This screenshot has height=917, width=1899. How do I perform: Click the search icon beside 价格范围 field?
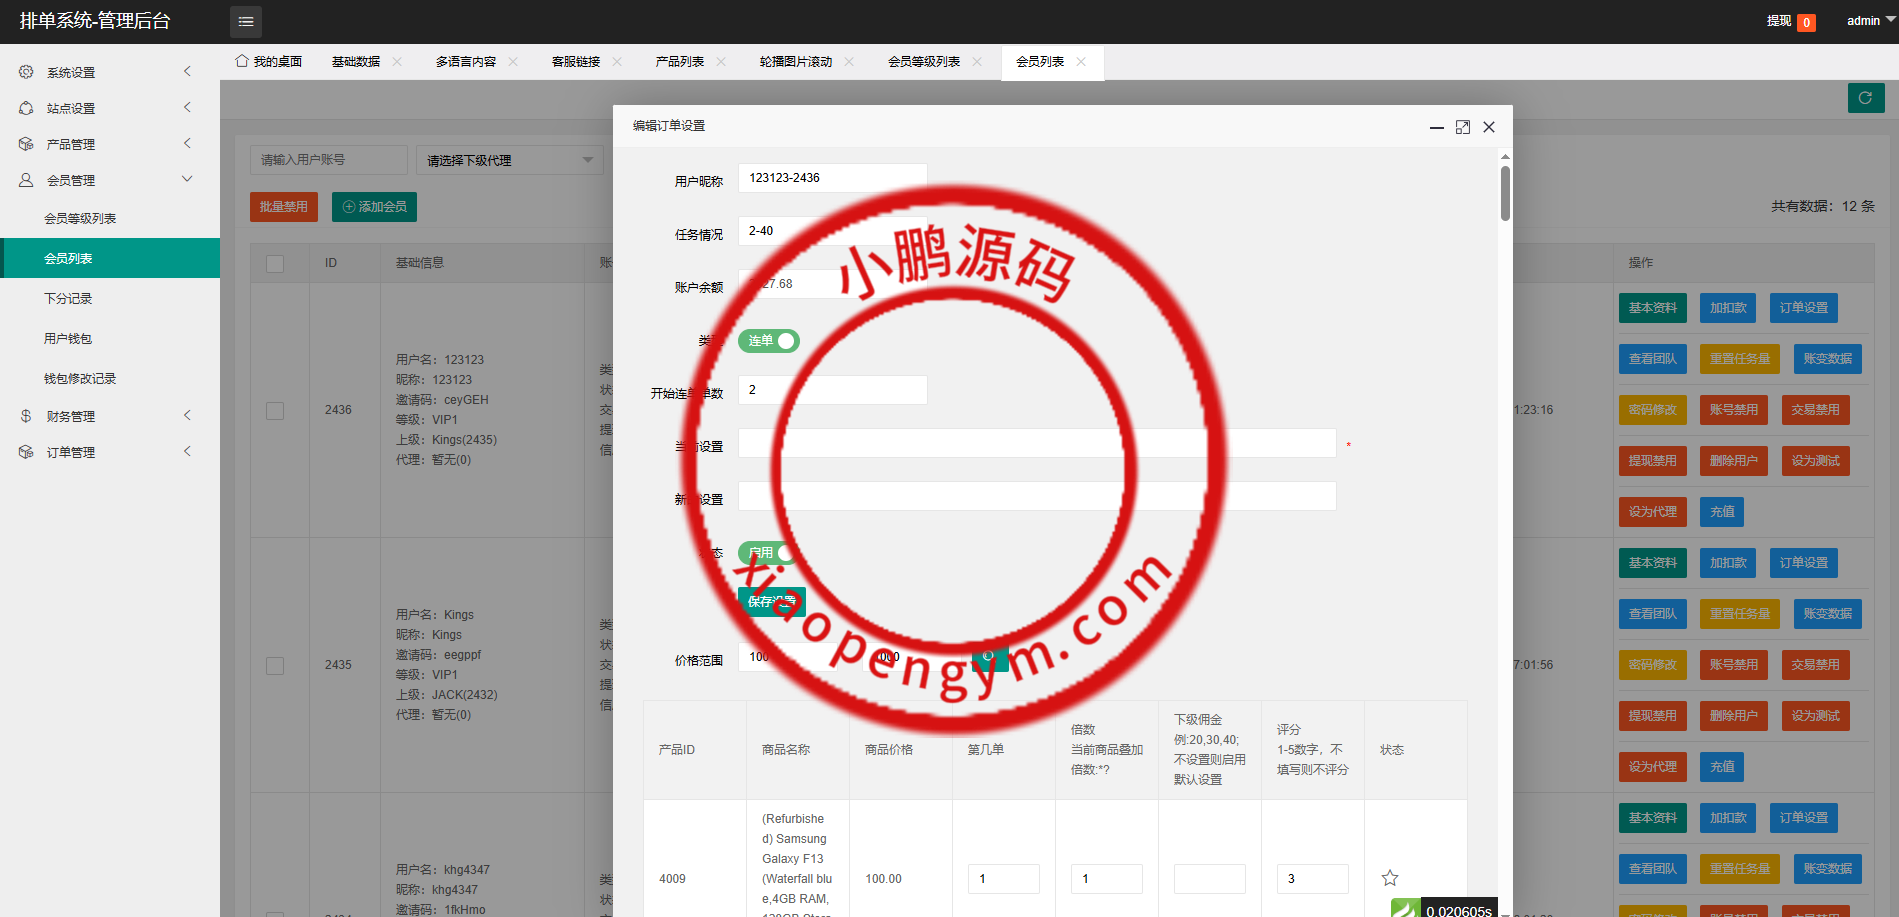click(988, 660)
